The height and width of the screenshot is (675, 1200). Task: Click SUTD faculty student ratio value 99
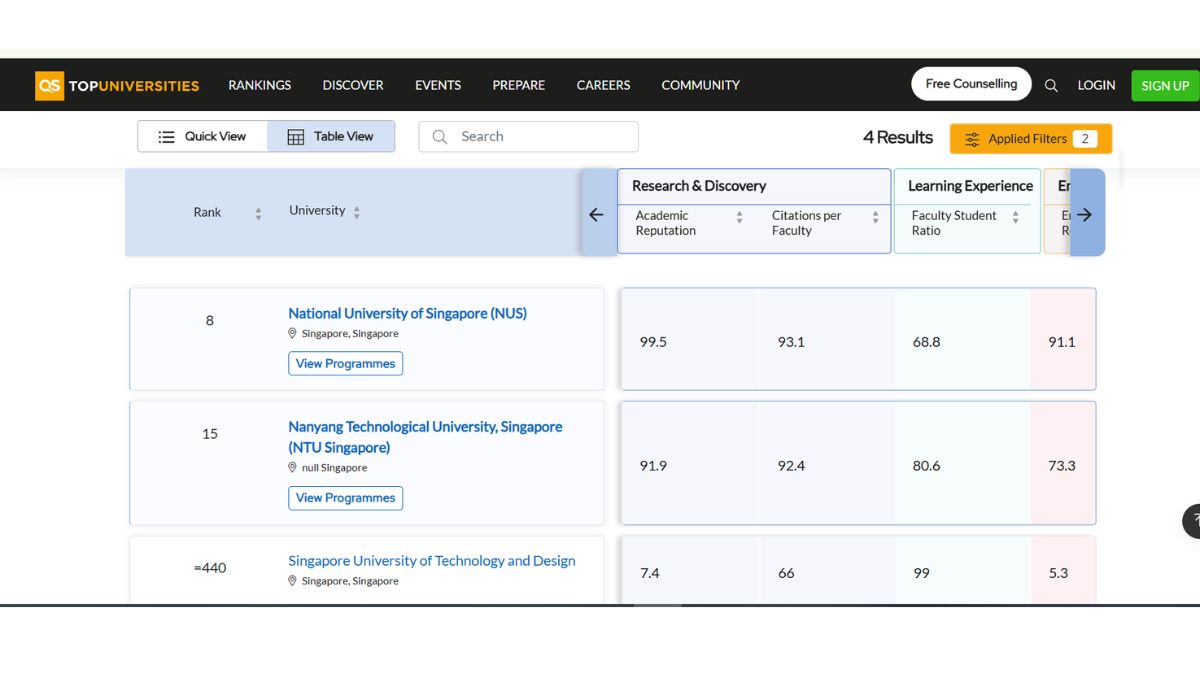pos(921,573)
